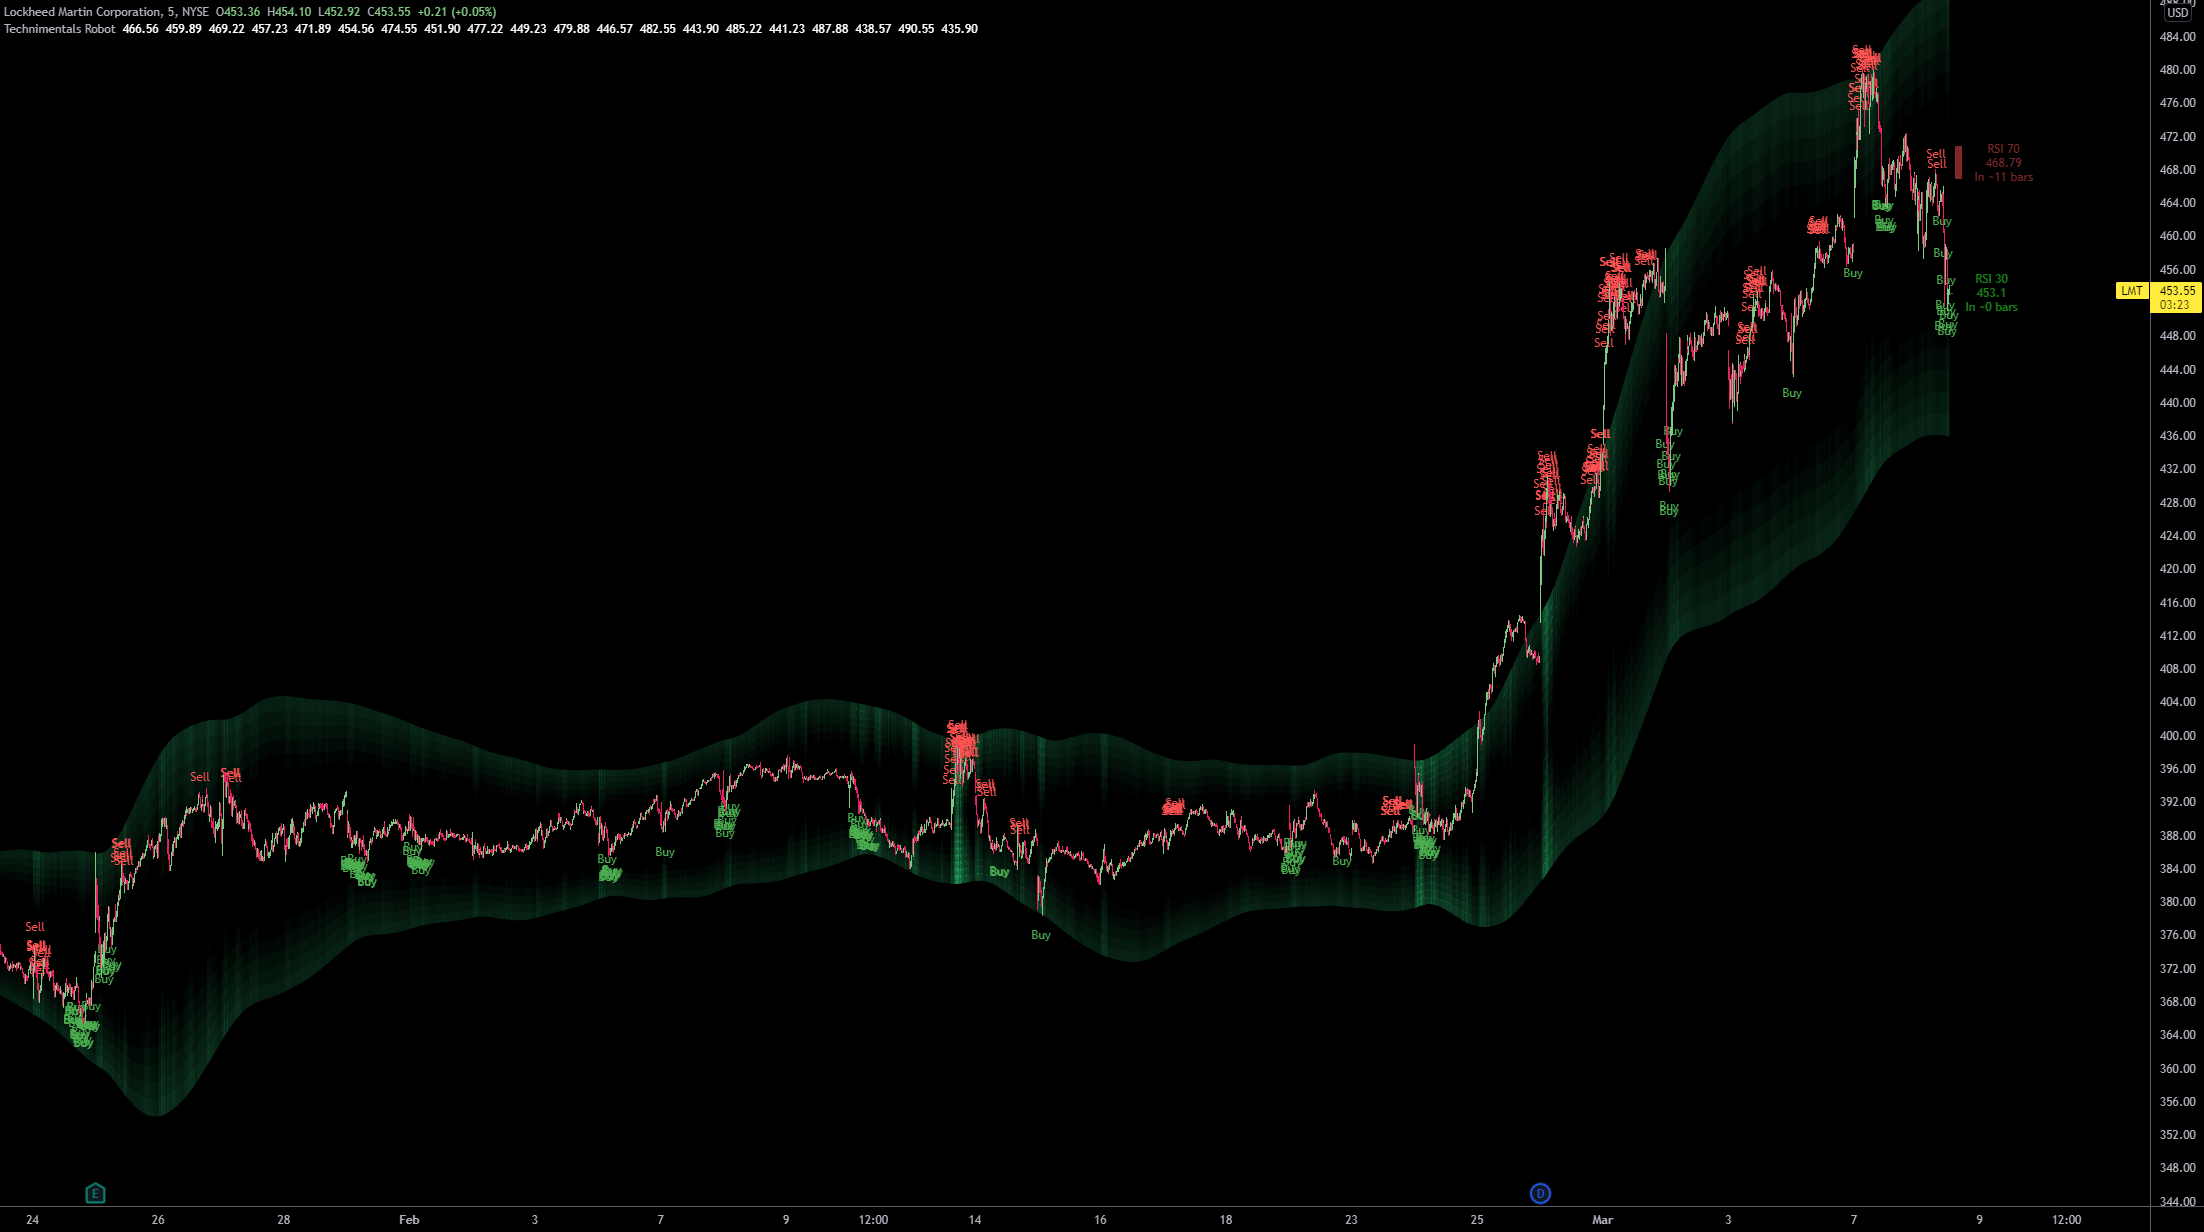Select the Lockheed Martin Corporation chart title
Screen dimensions: 2204x1232
click(x=82, y=12)
